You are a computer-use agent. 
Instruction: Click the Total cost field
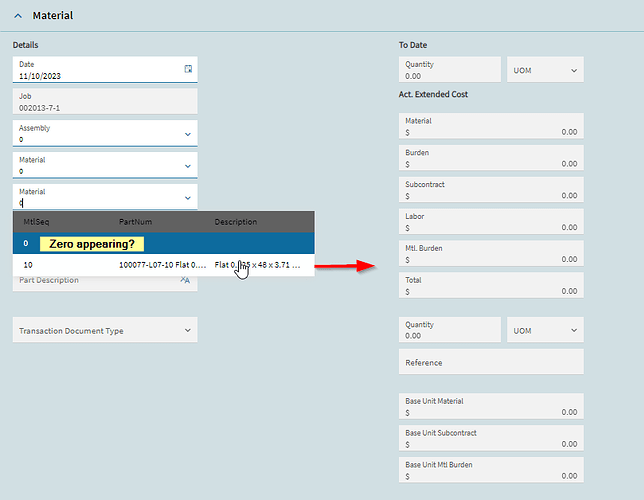click(x=491, y=285)
